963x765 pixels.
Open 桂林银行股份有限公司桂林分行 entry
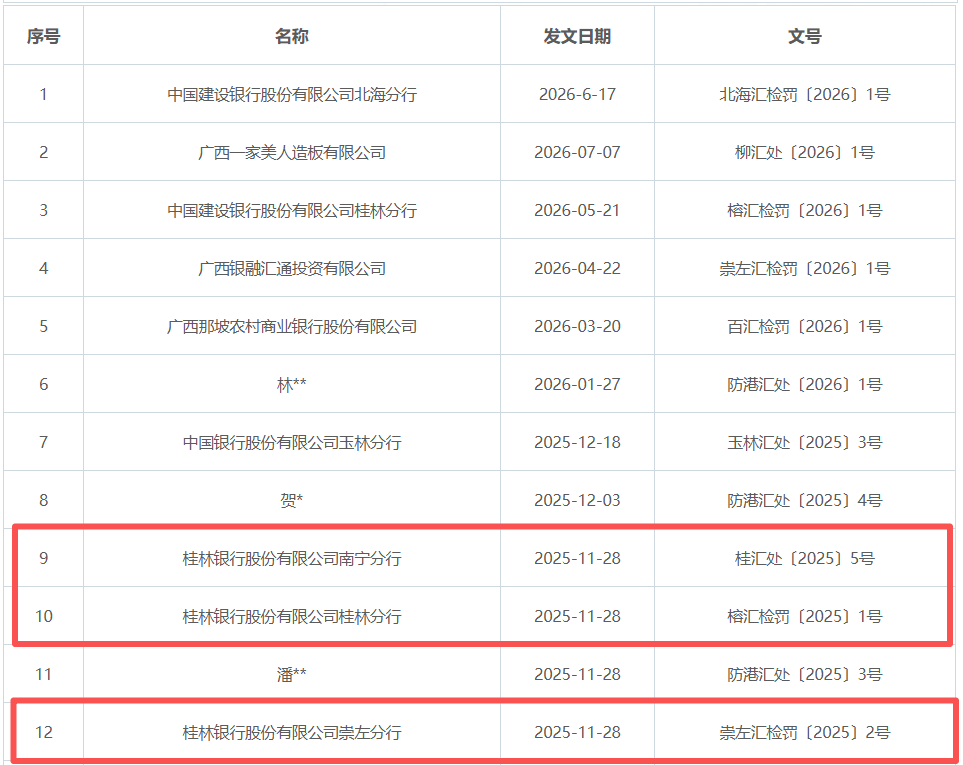point(292,616)
